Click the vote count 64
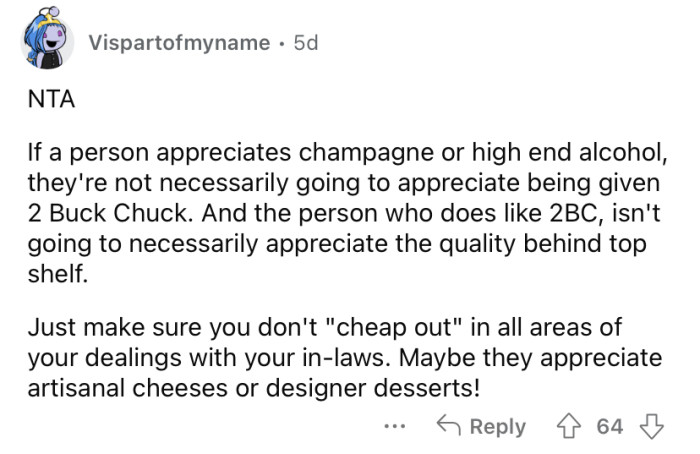The image size is (700, 454). [x=609, y=427]
